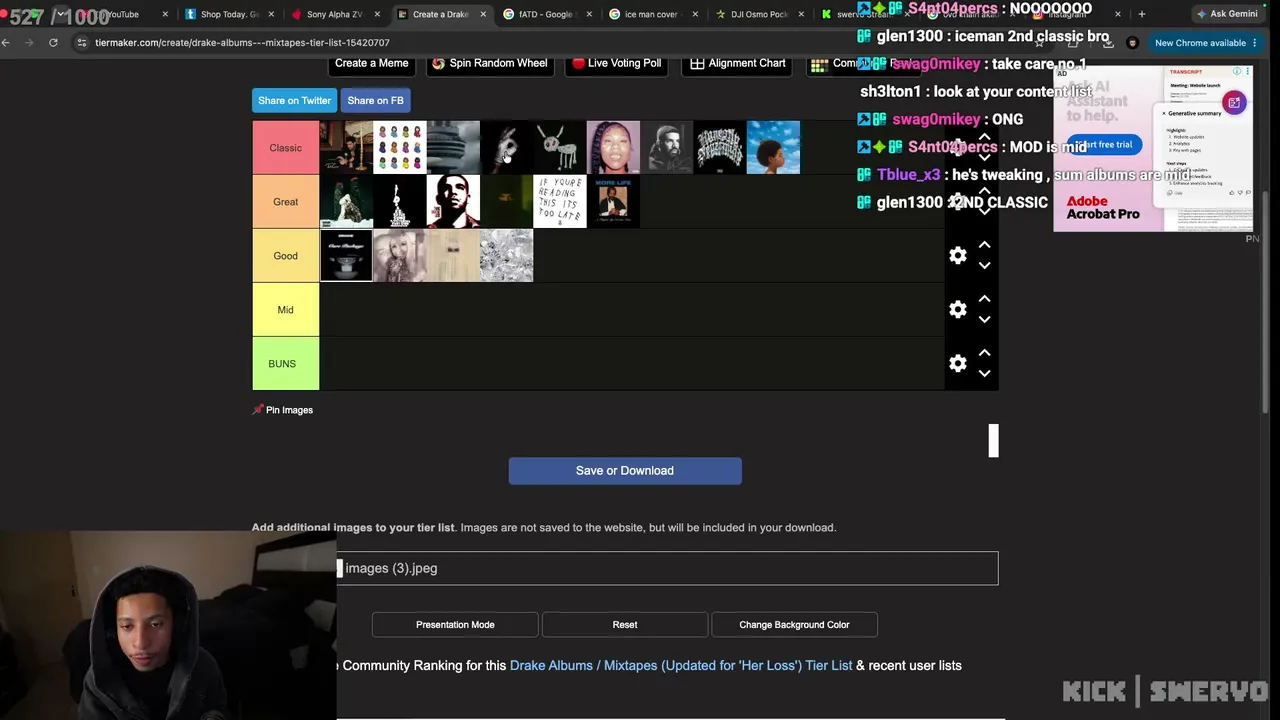Toggle Pin Images option
1280x720 pixels.
(283, 410)
